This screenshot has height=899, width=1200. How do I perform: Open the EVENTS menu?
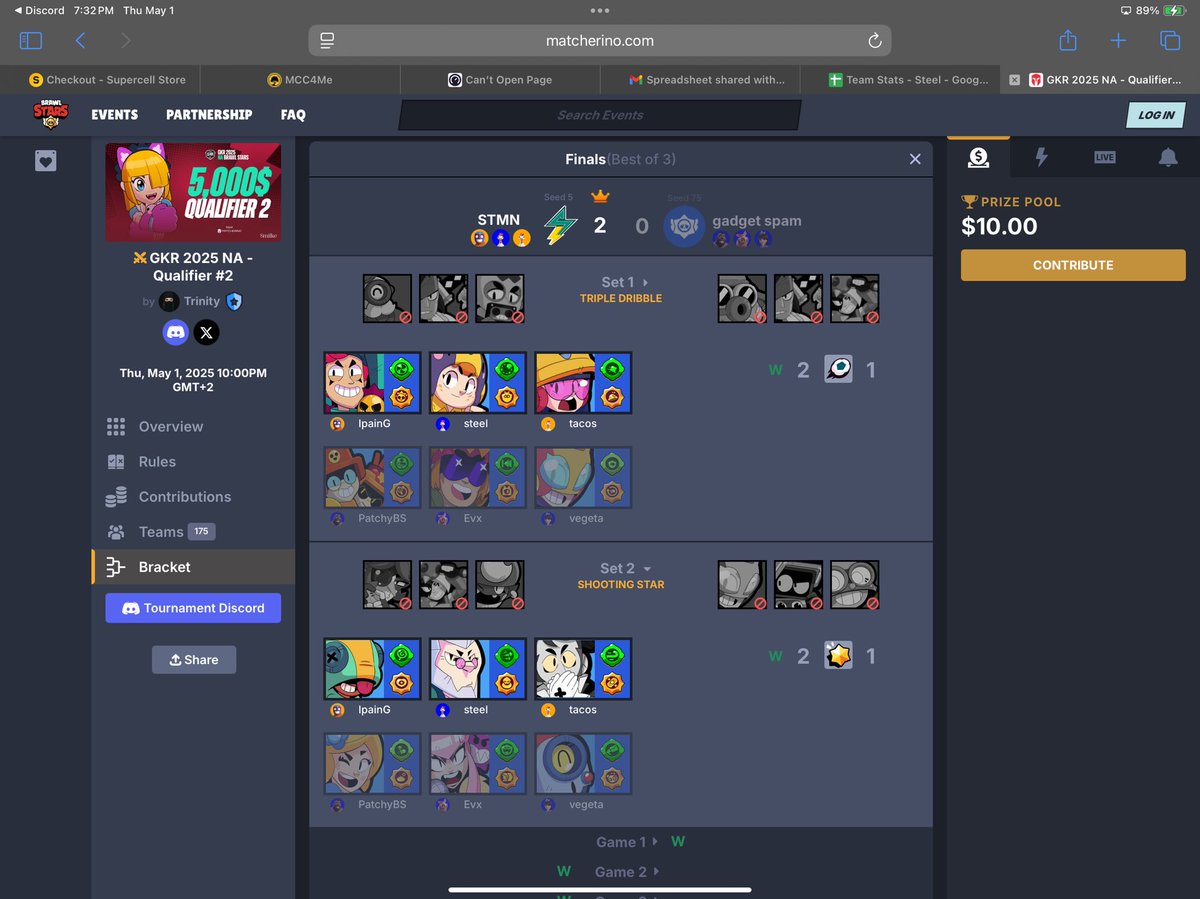pyautogui.click(x=115, y=115)
